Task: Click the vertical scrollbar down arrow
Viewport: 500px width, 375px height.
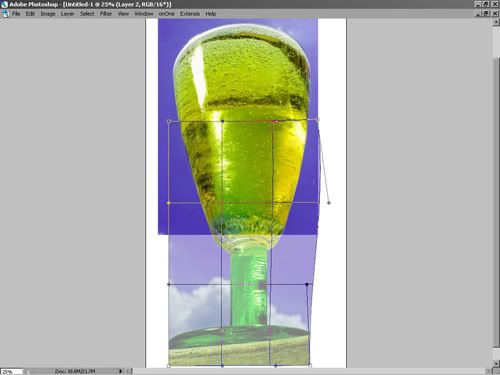Action: pyautogui.click(x=496, y=364)
